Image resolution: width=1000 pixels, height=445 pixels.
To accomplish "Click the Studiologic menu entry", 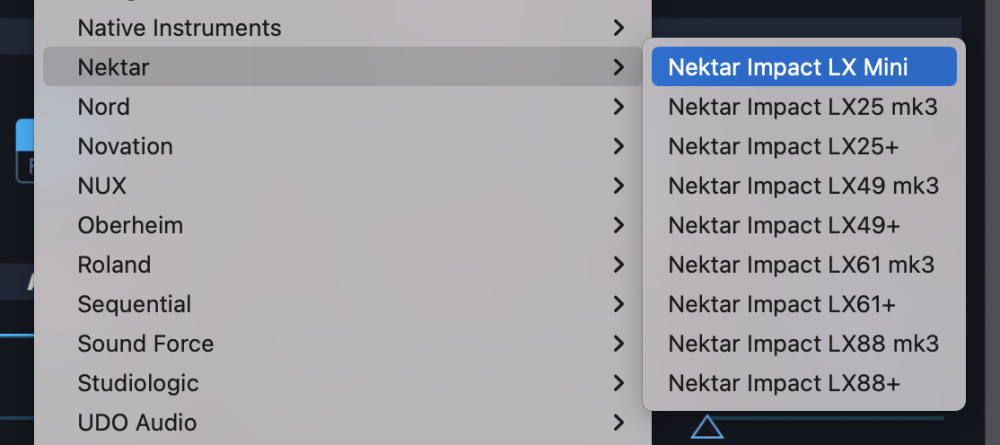I will pyautogui.click(x=138, y=383).
